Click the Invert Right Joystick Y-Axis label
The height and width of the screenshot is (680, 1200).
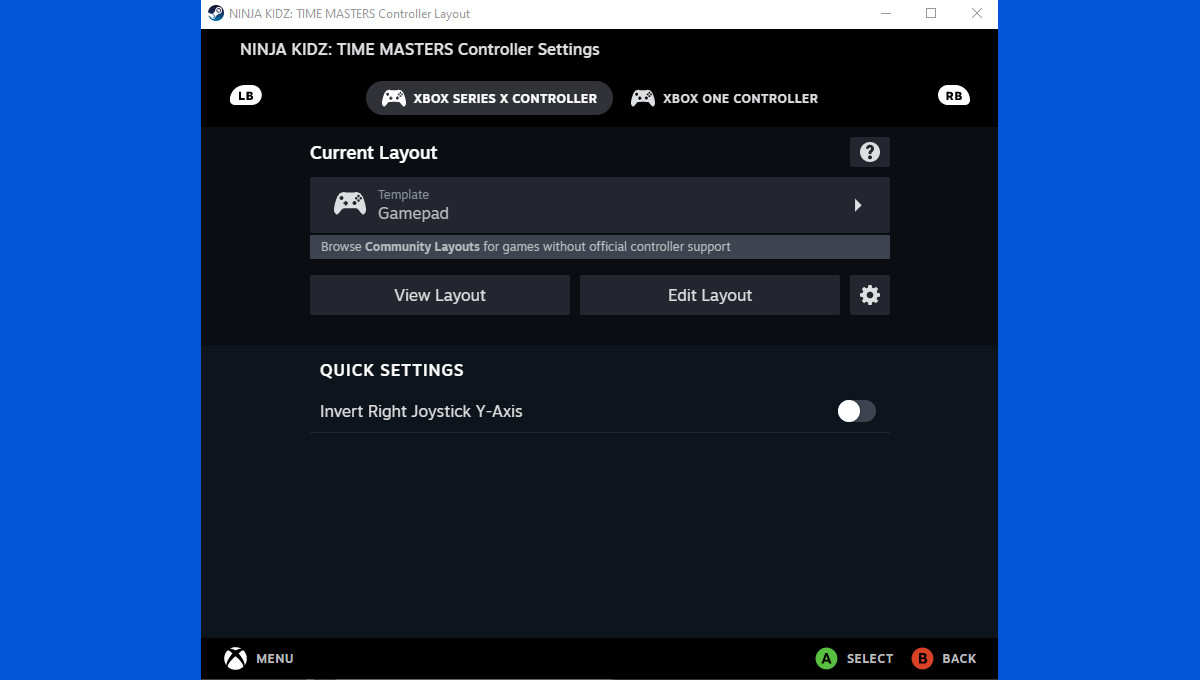[x=421, y=411]
